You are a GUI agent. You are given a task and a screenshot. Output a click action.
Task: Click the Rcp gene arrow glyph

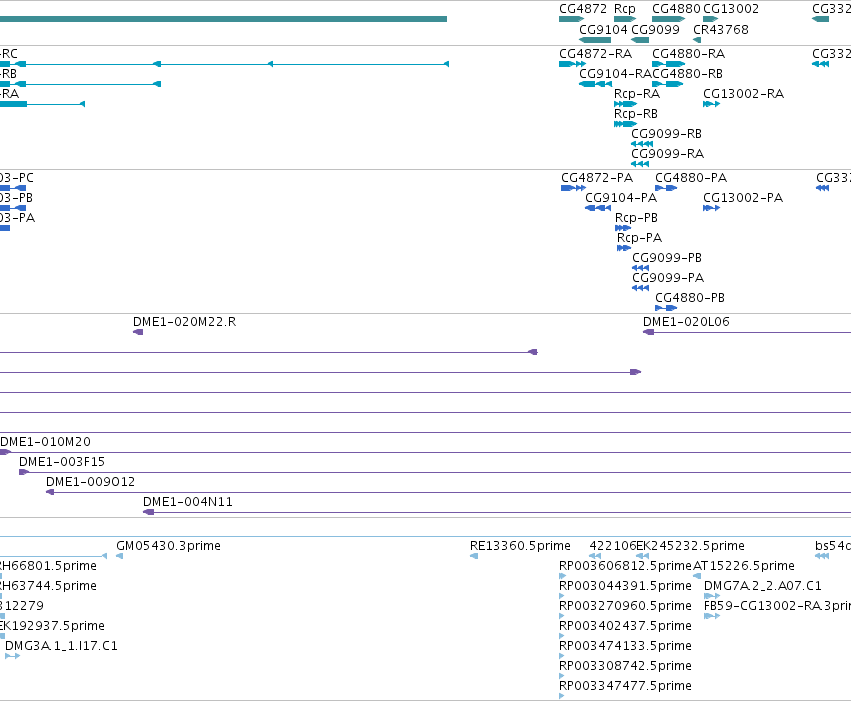click(625, 19)
